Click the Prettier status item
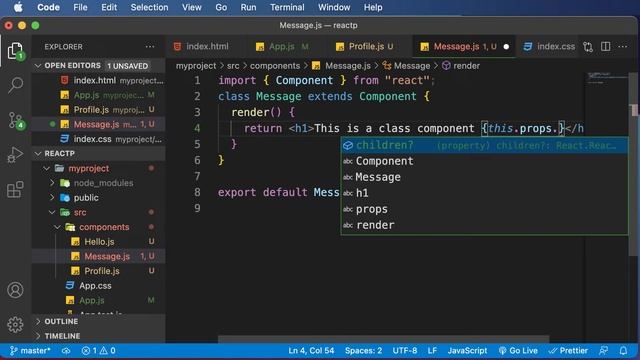Image resolution: width=640 pixels, height=360 pixels. pos(568,351)
